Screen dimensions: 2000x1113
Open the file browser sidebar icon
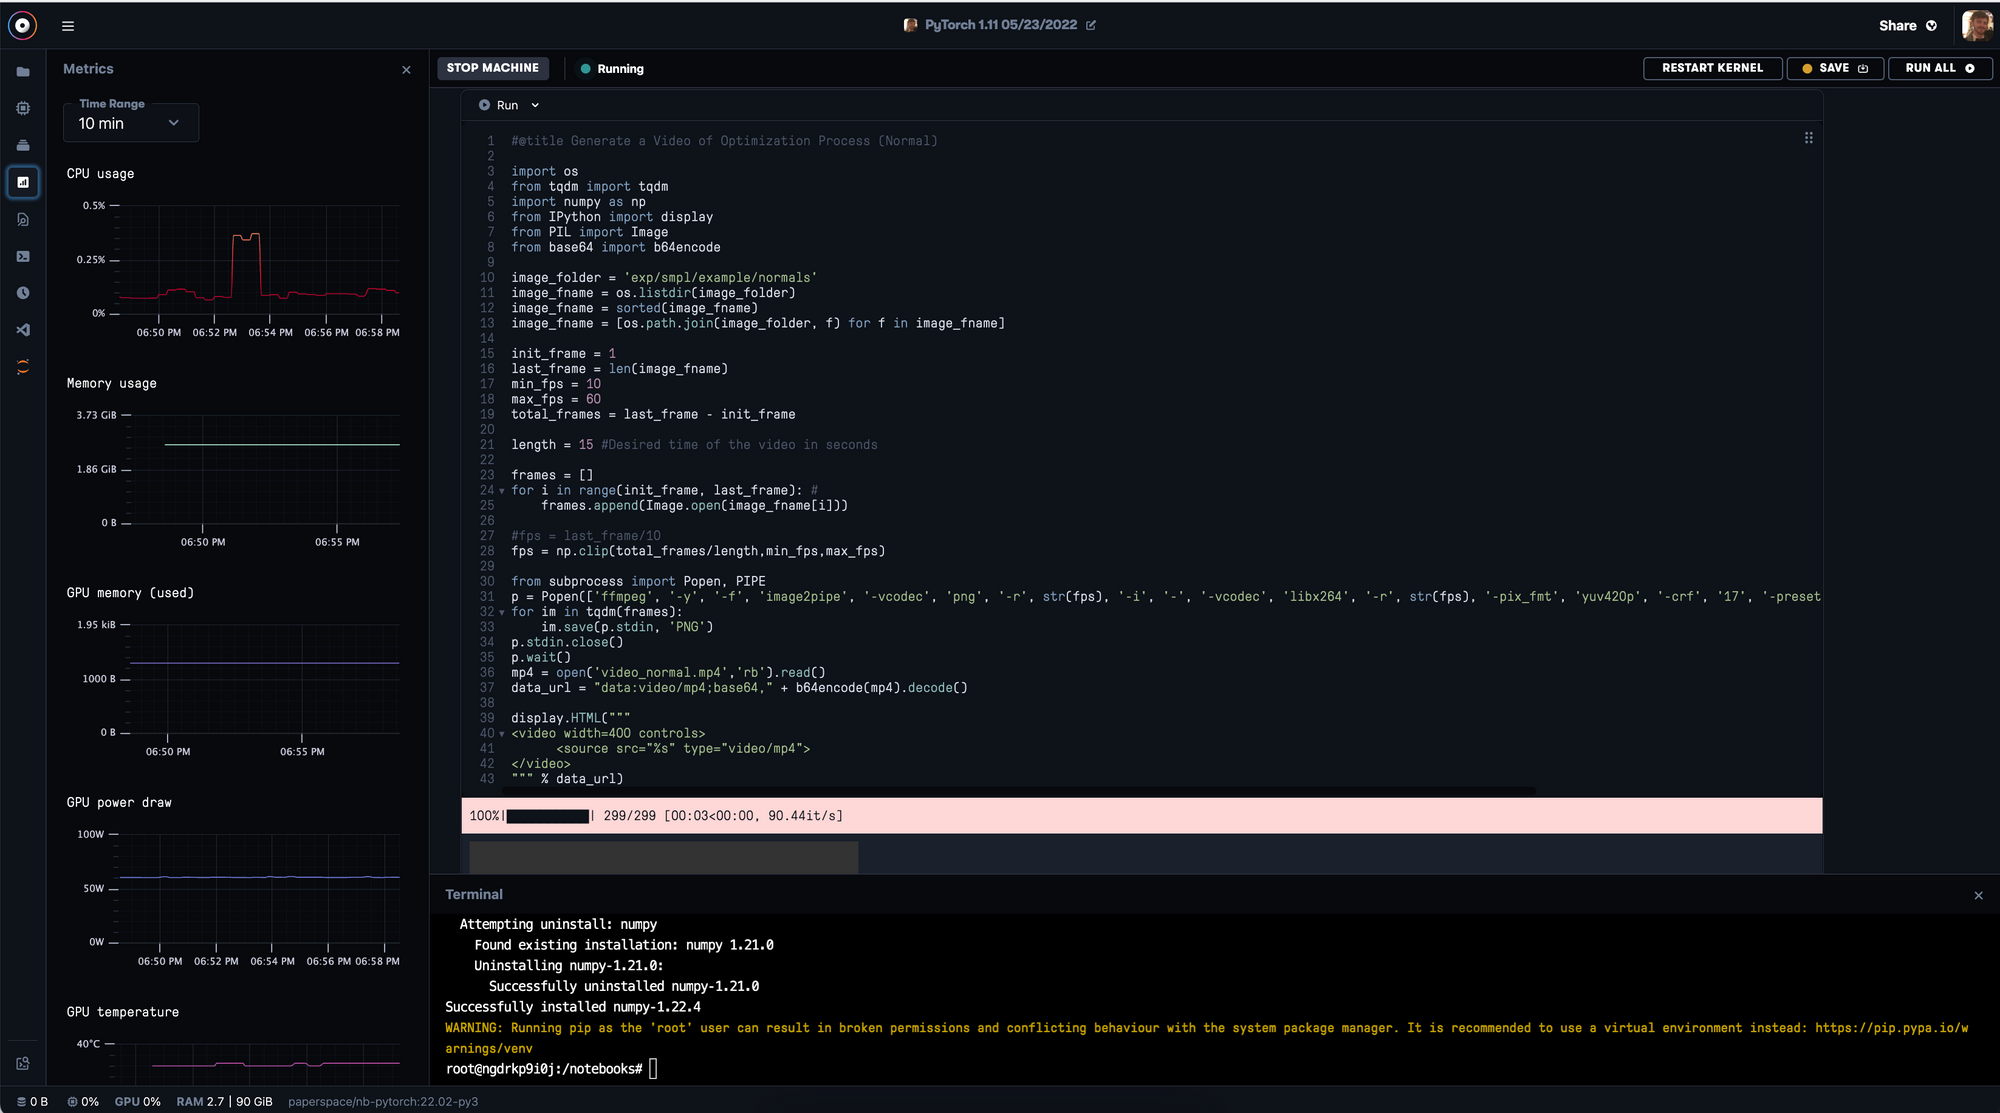pos(23,72)
